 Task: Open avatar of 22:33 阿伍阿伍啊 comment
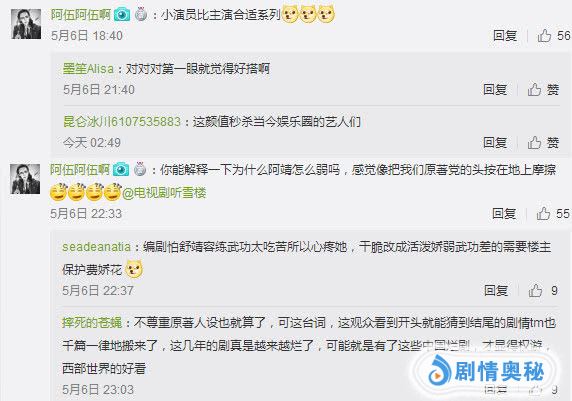coord(25,179)
